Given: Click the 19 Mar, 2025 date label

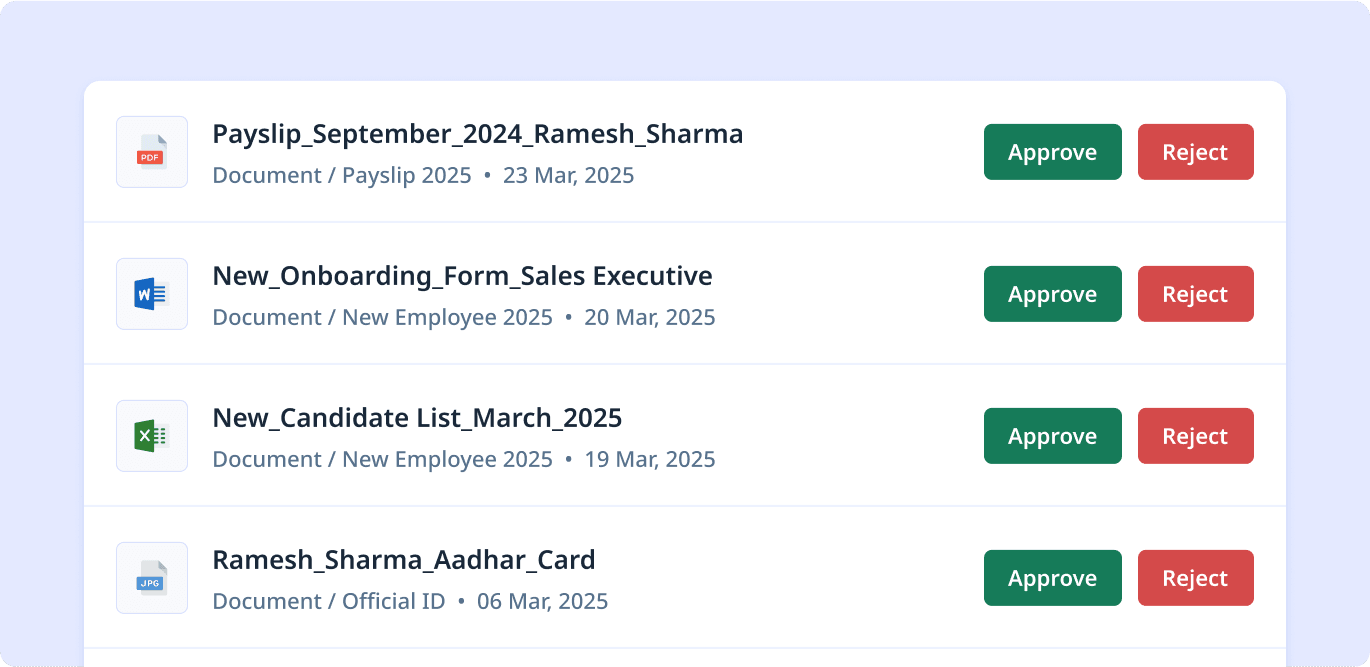Looking at the screenshot, I should coord(650,460).
